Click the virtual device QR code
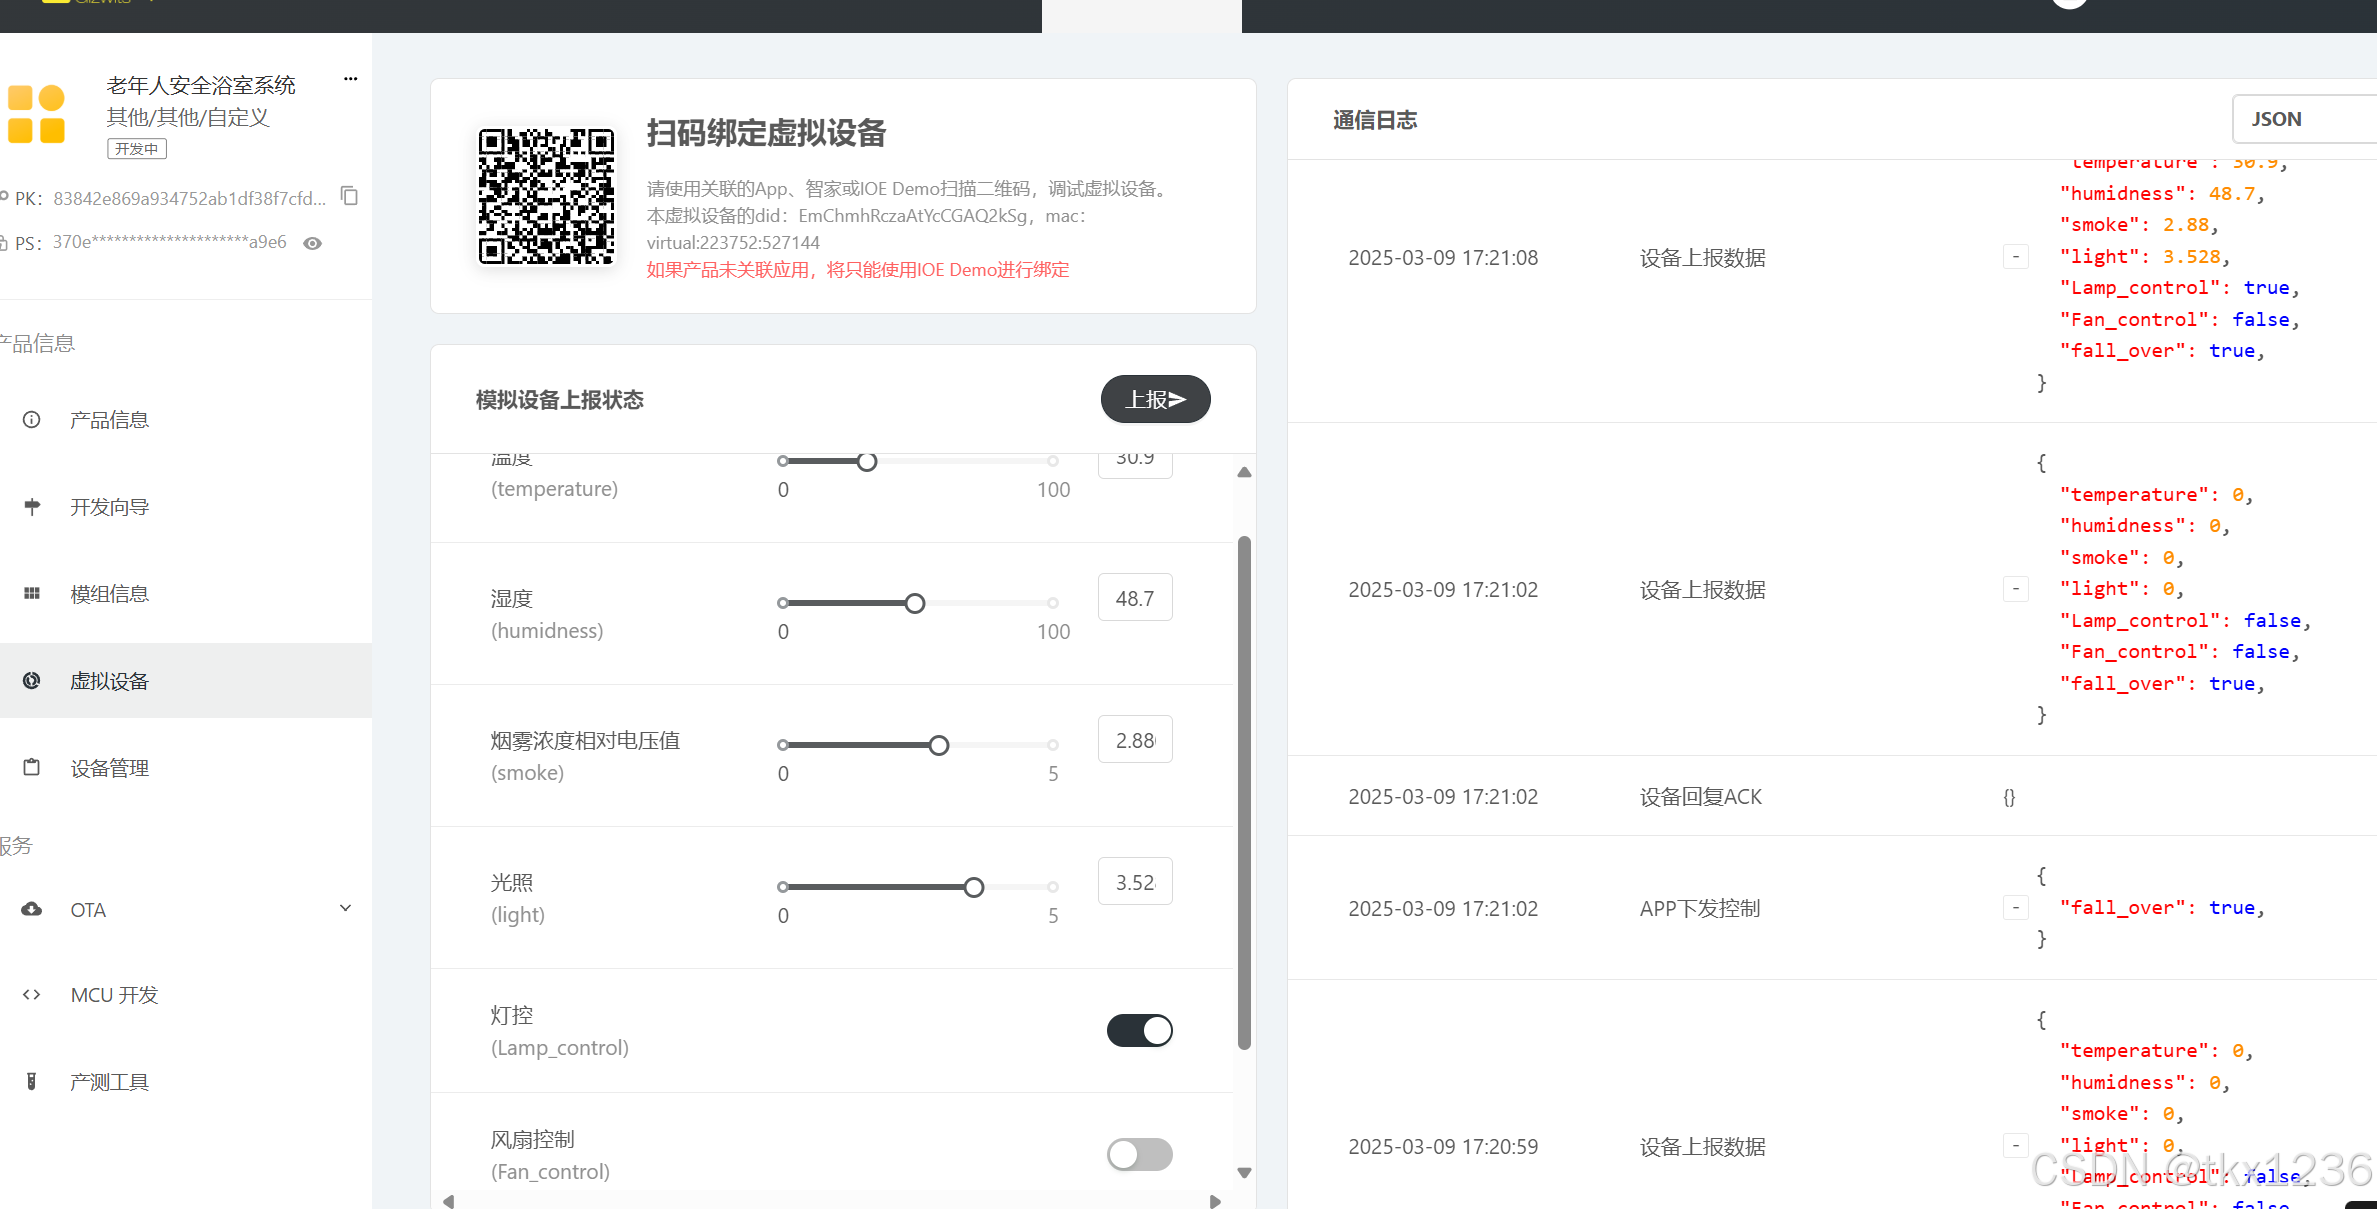The height and width of the screenshot is (1209, 2377). 546,196
